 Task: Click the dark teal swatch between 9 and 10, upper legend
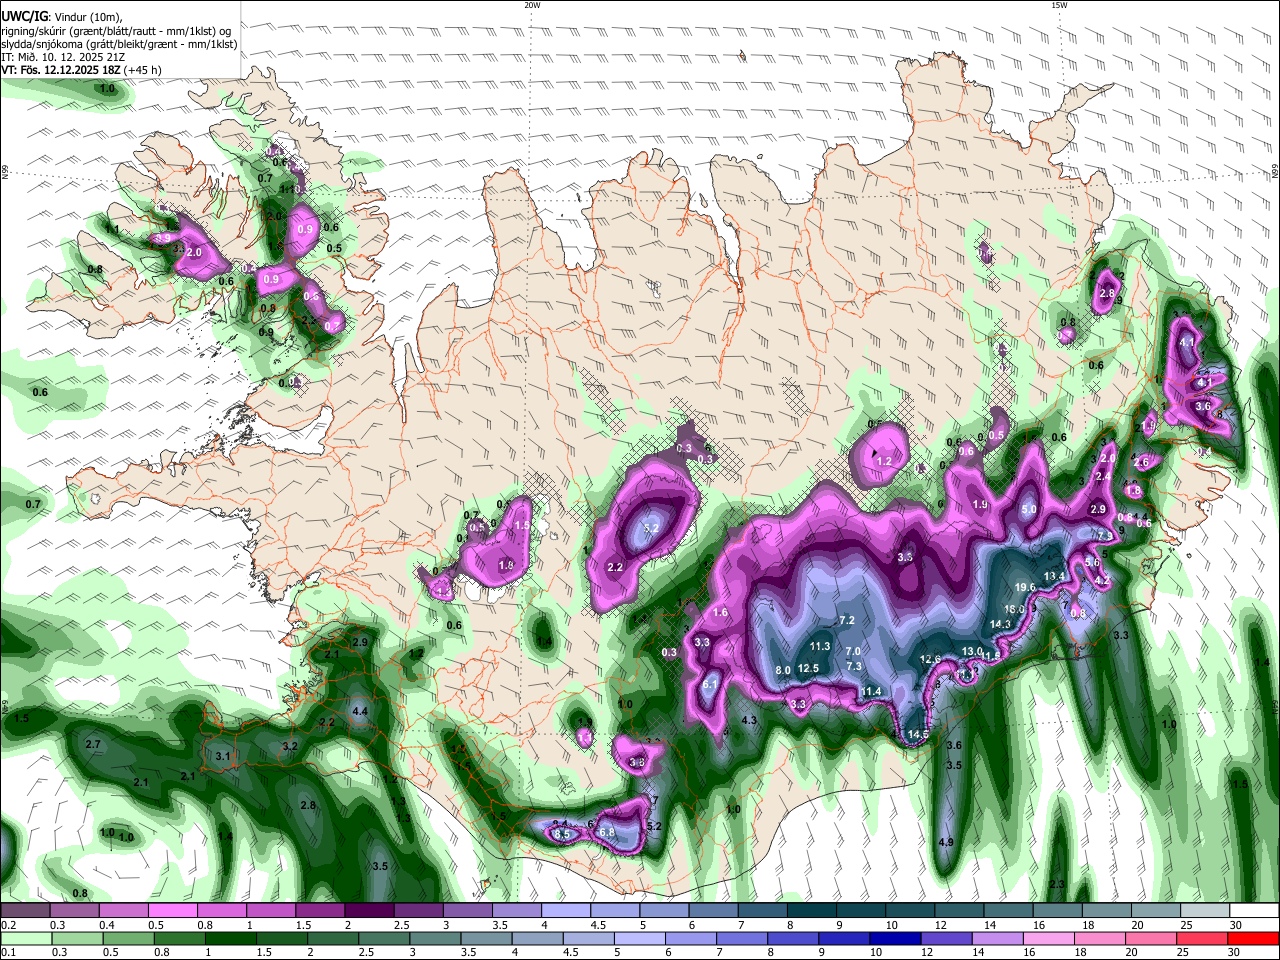[x=861, y=911]
